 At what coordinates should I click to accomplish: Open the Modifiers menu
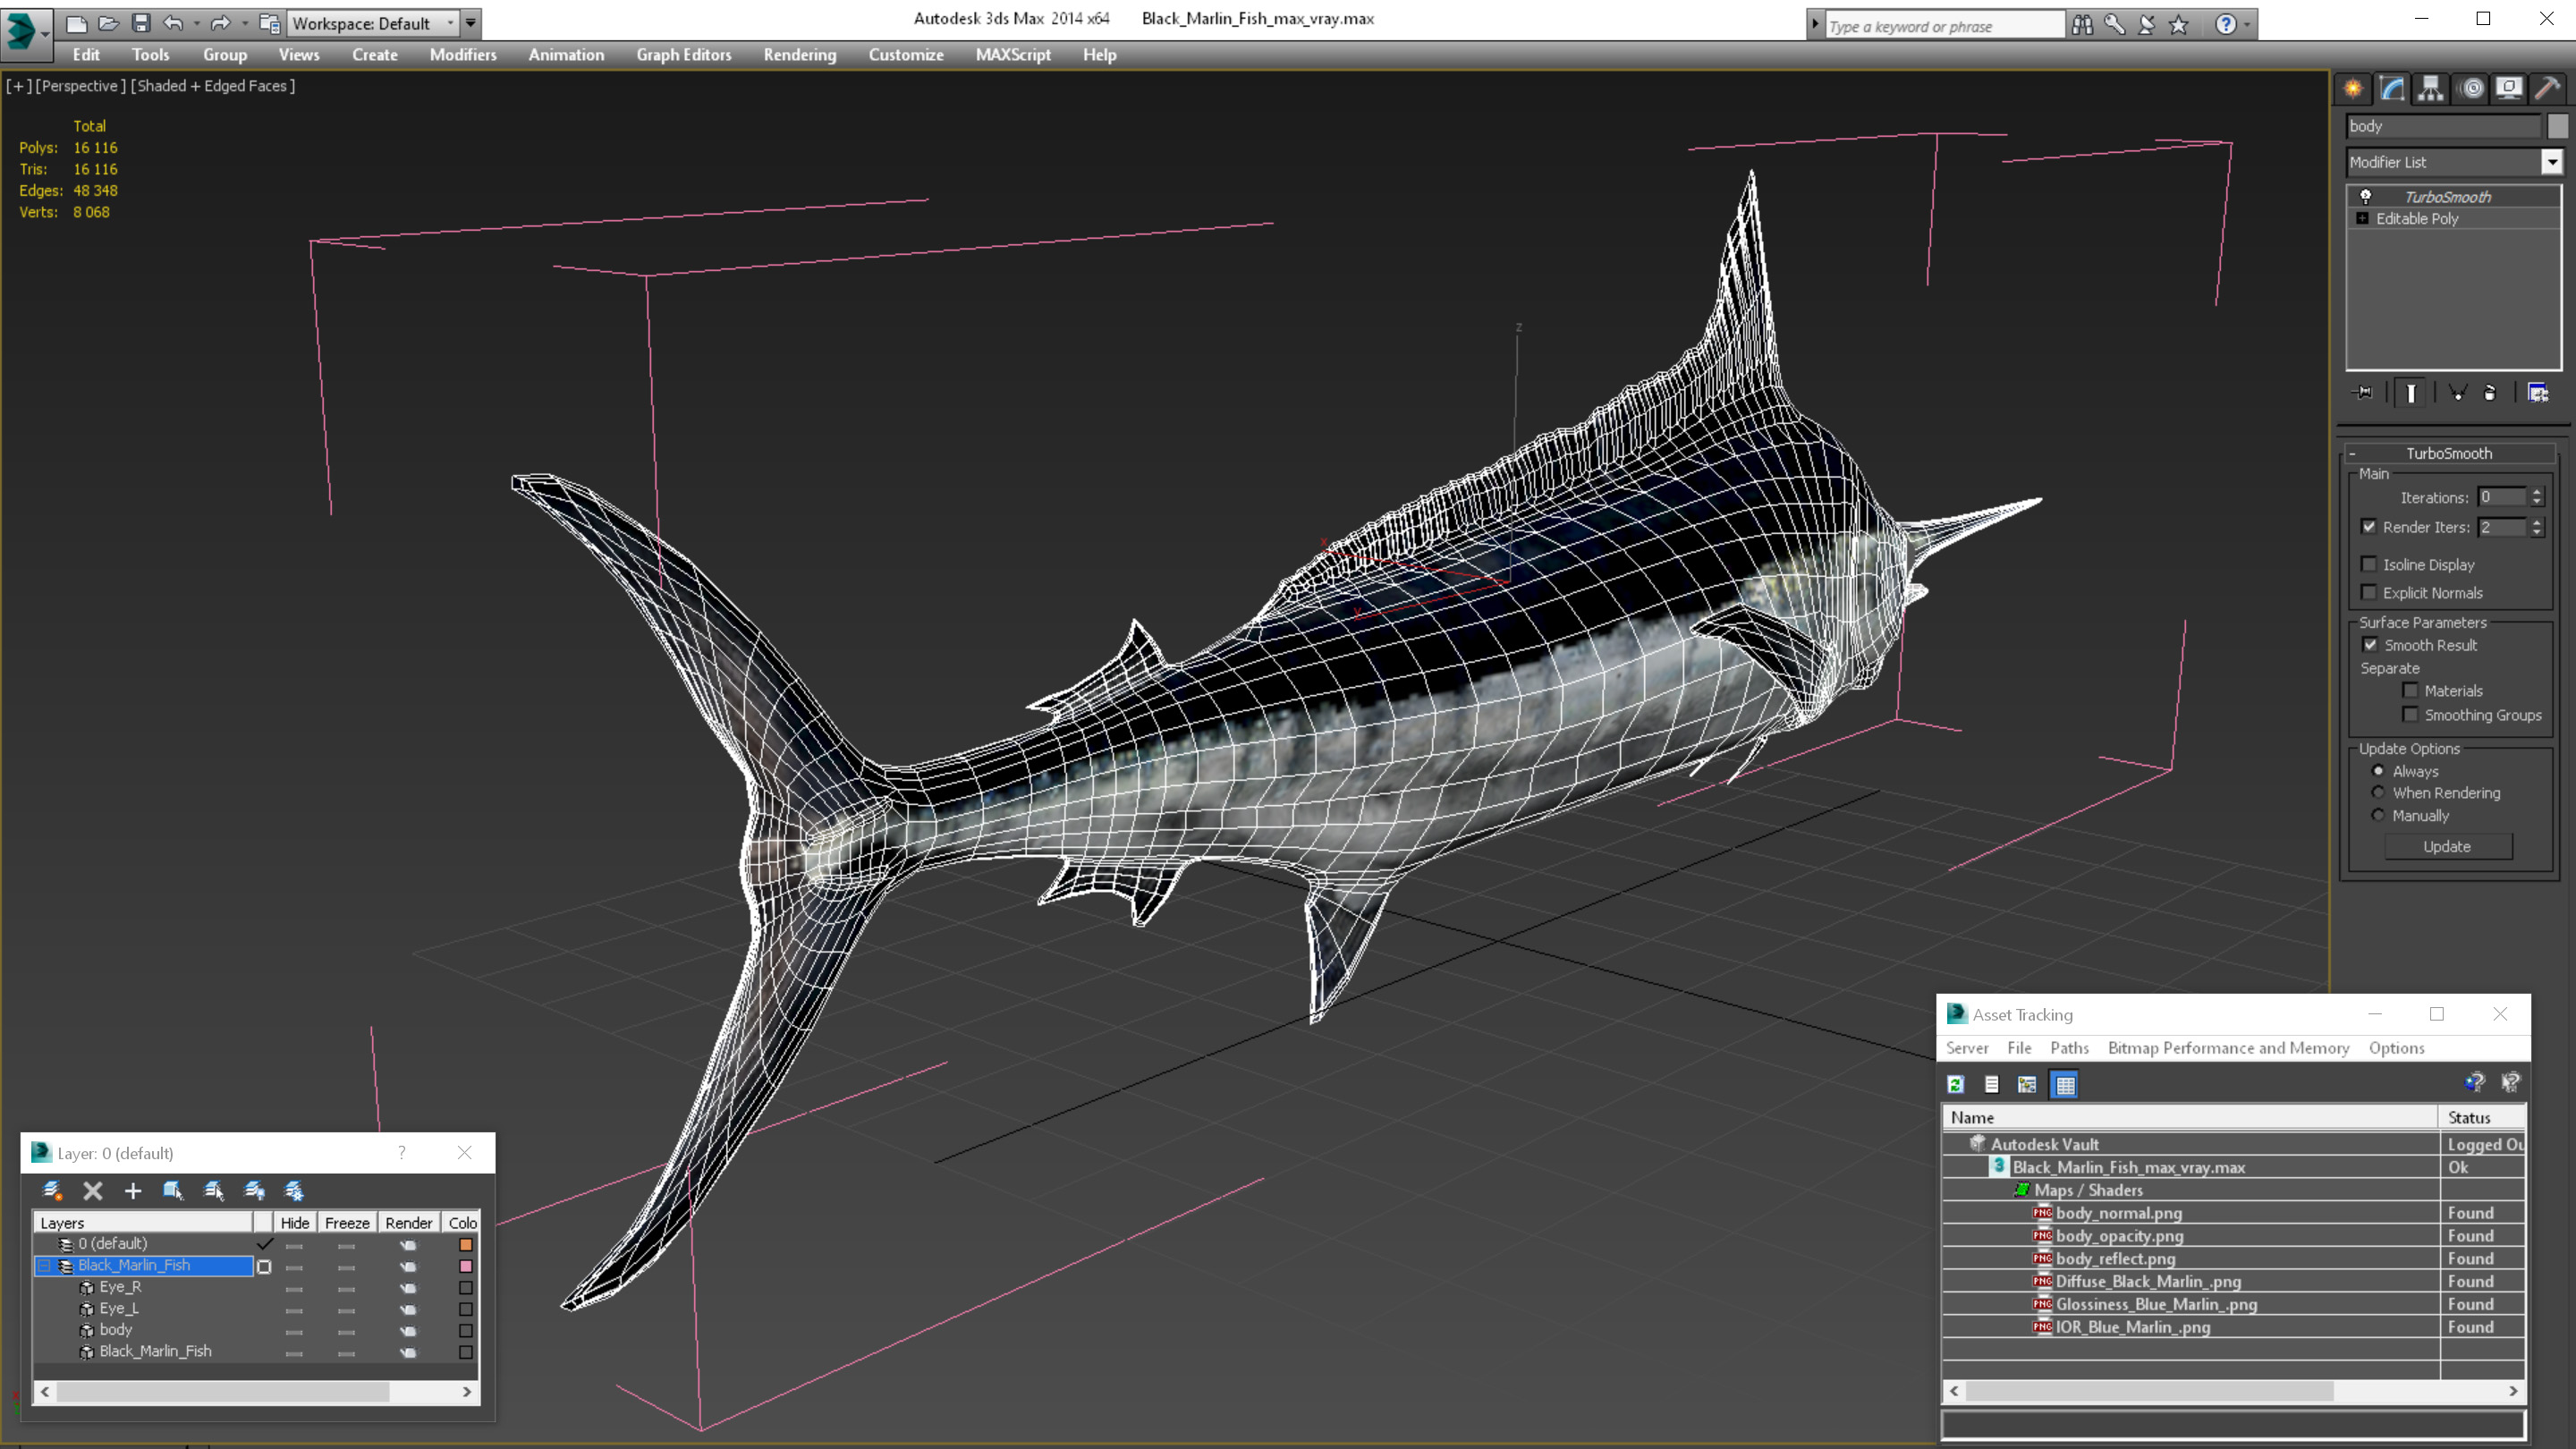coord(463,55)
